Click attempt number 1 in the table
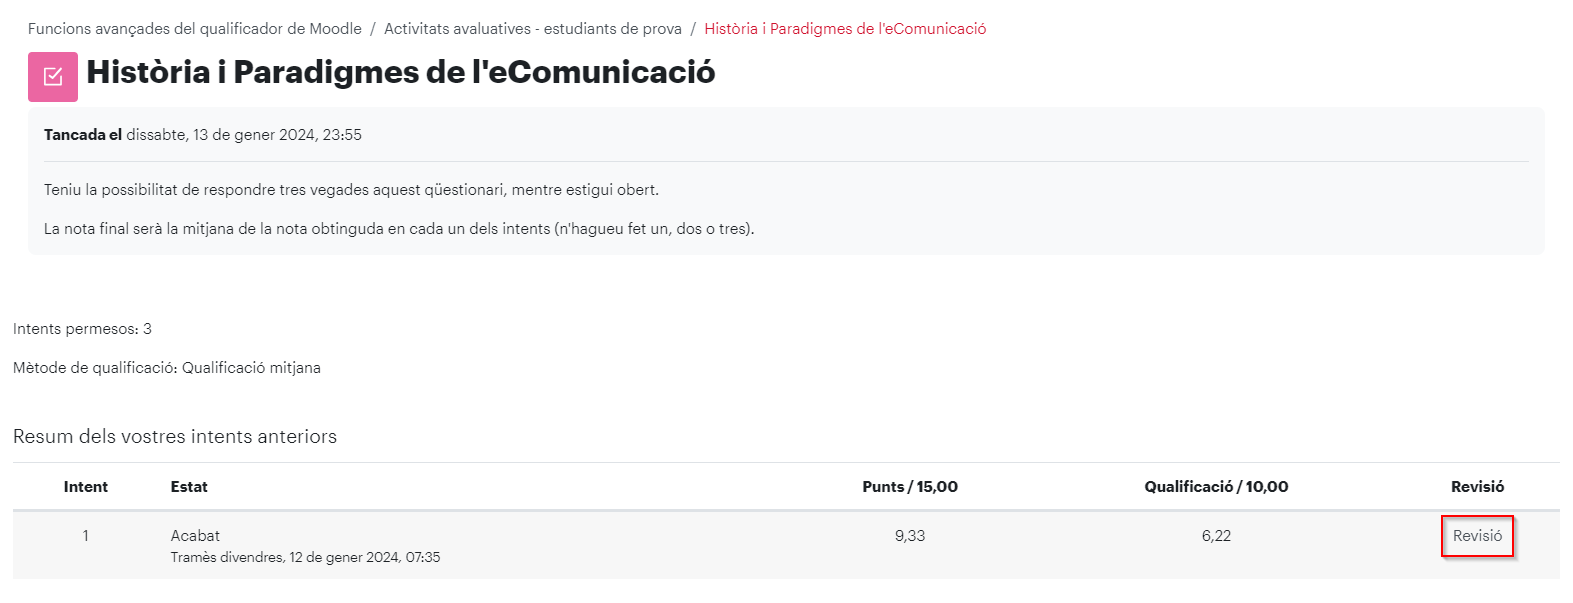The width and height of the screenshot is (1573, 603). click(86, 536)
